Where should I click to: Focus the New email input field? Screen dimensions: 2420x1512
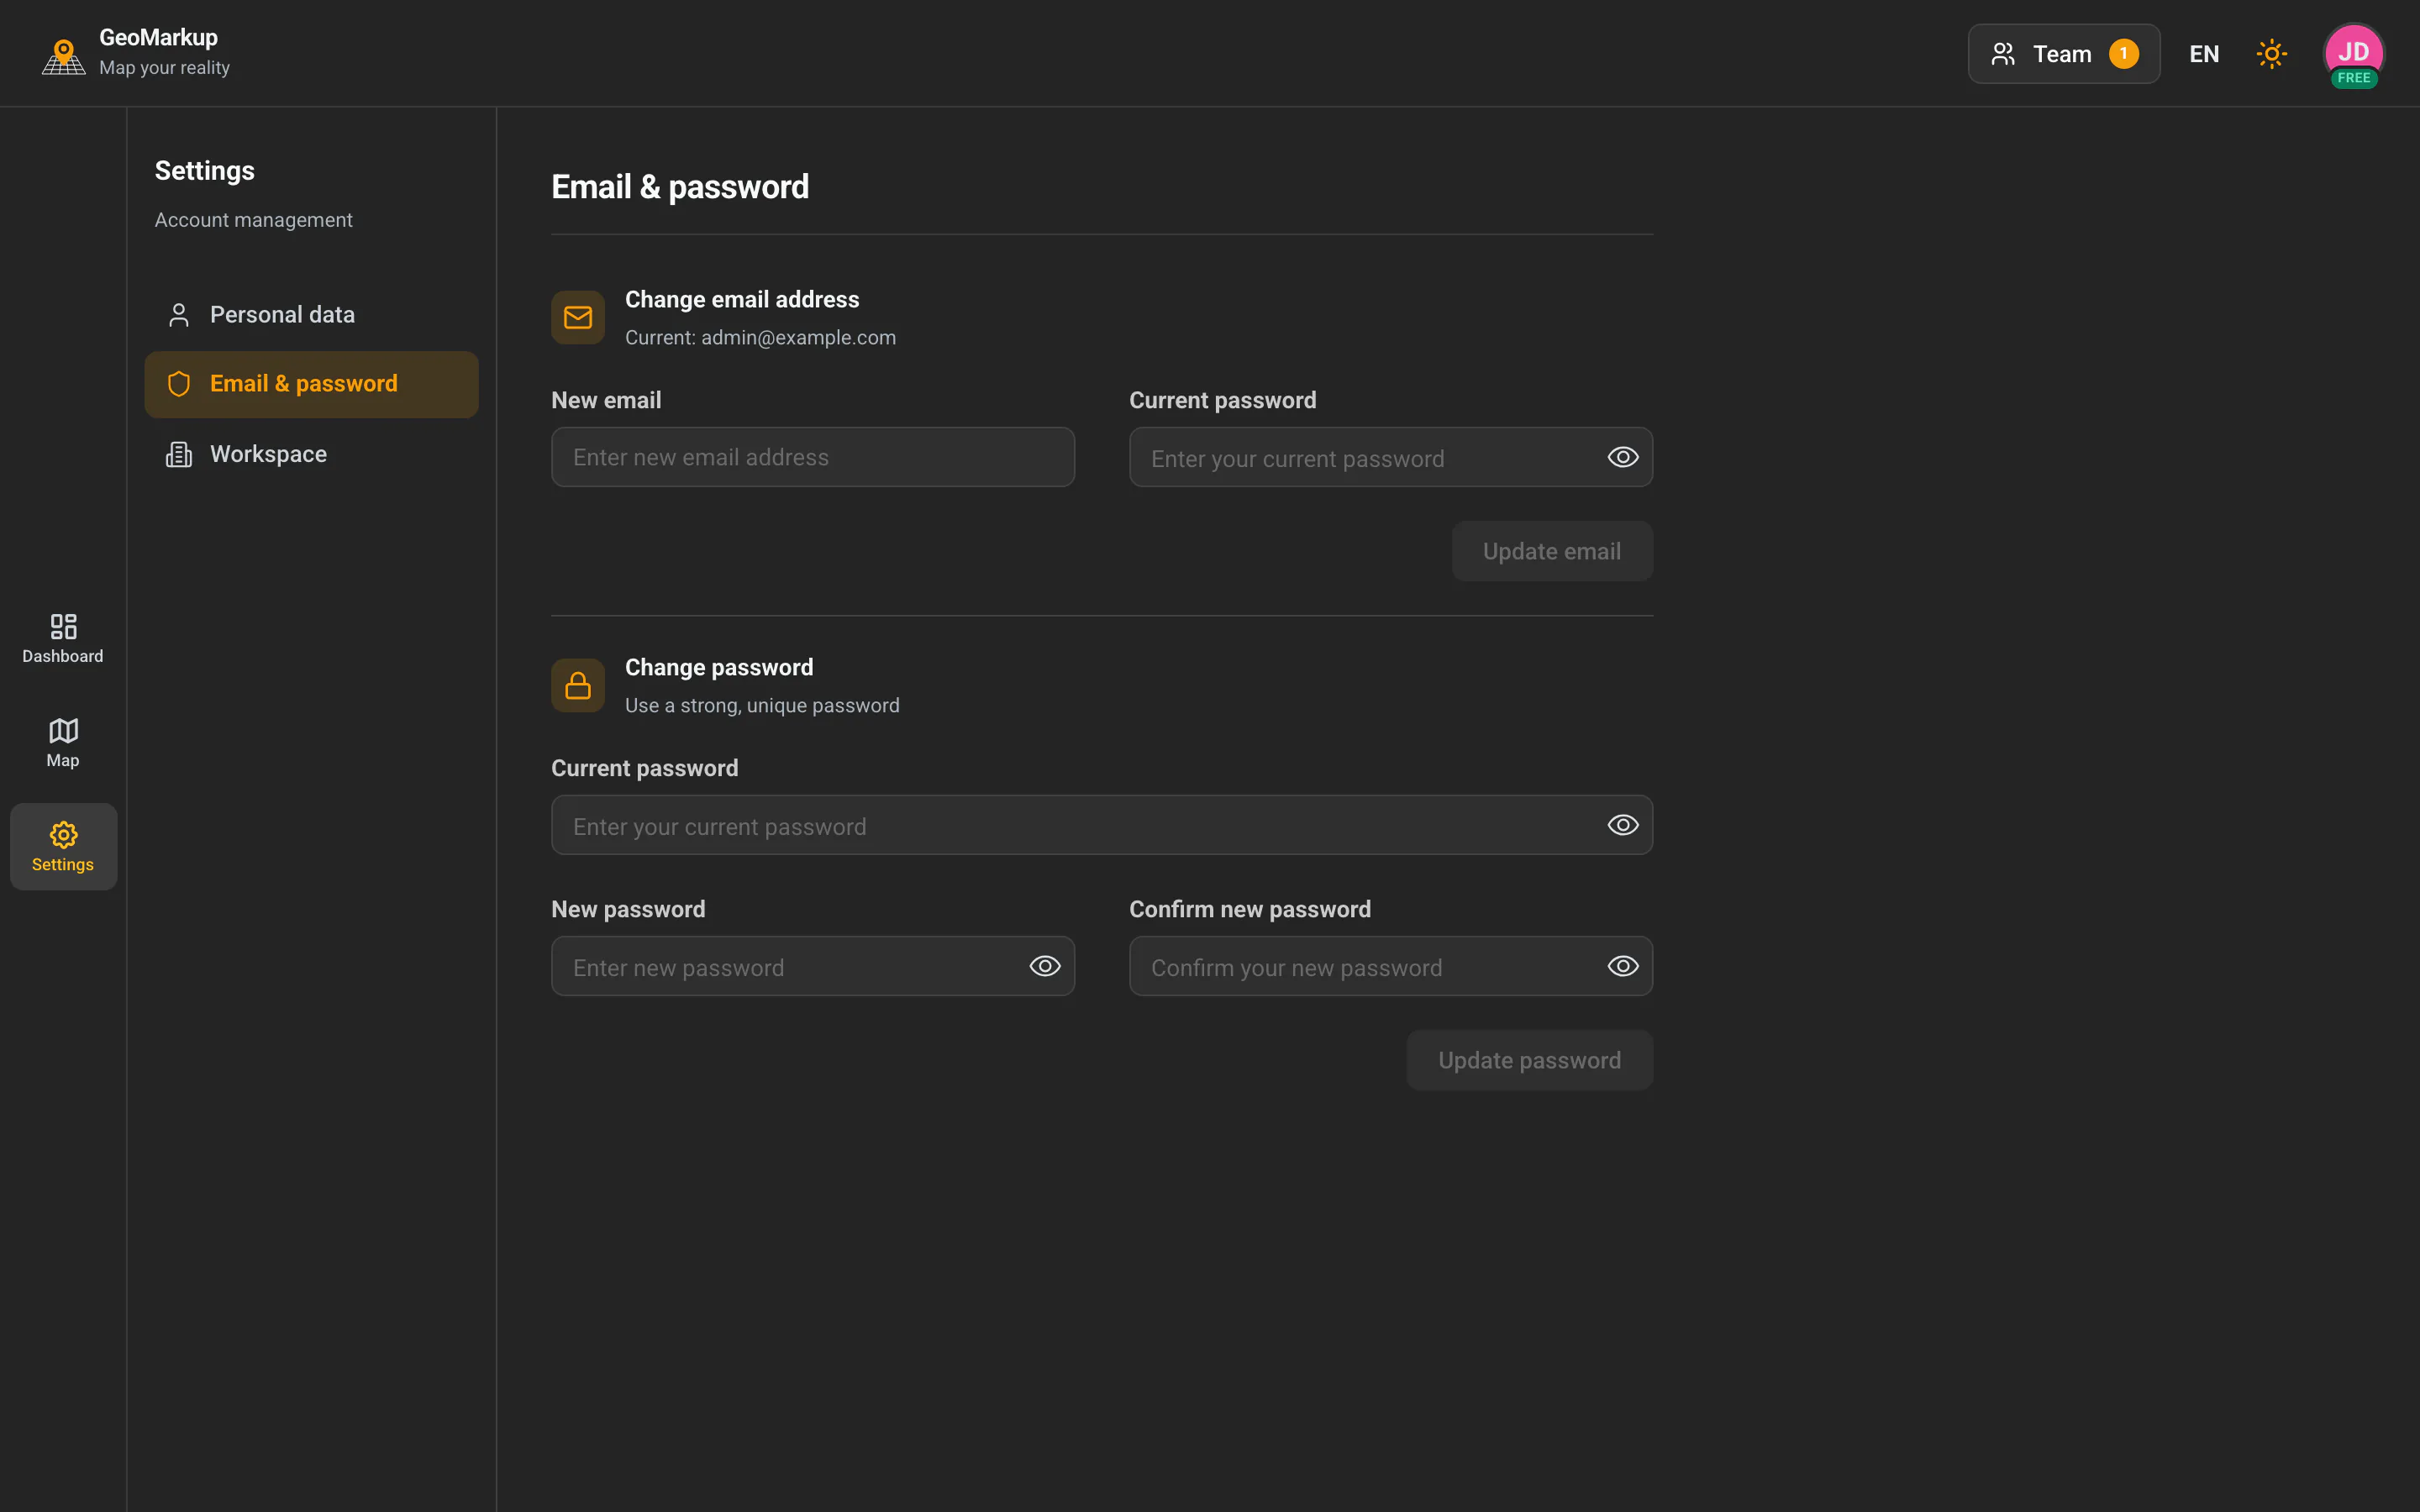tap(813, 457)
